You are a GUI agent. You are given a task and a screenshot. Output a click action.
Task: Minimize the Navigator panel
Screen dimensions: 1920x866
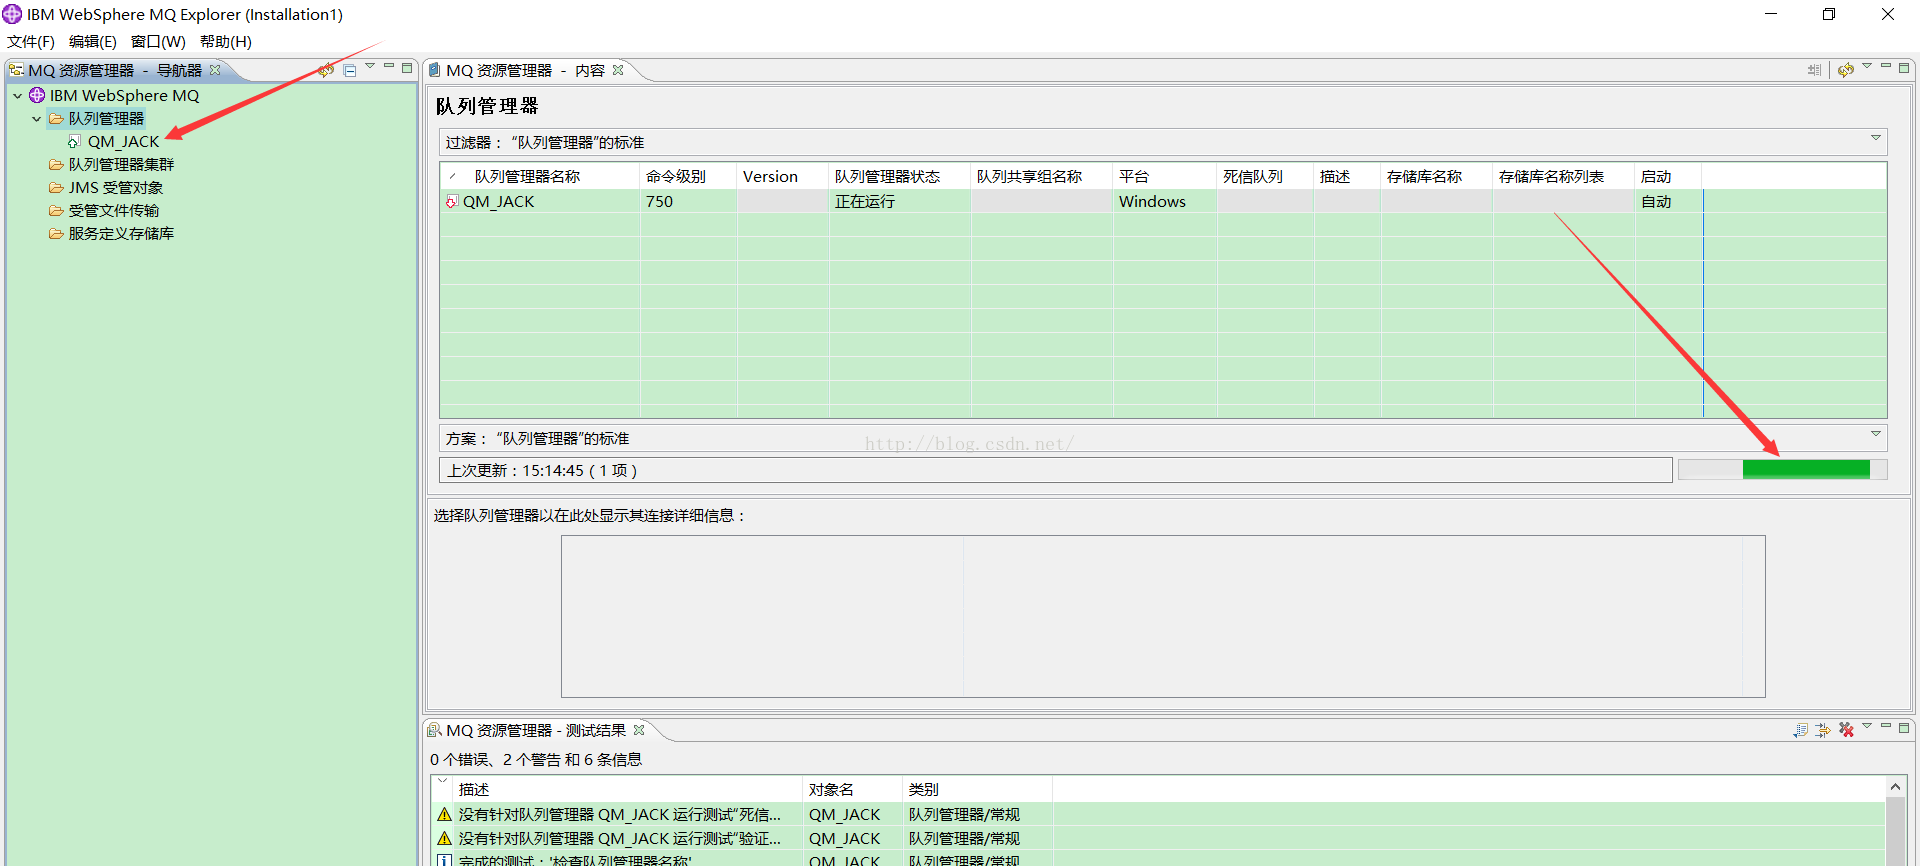(389, 66)
